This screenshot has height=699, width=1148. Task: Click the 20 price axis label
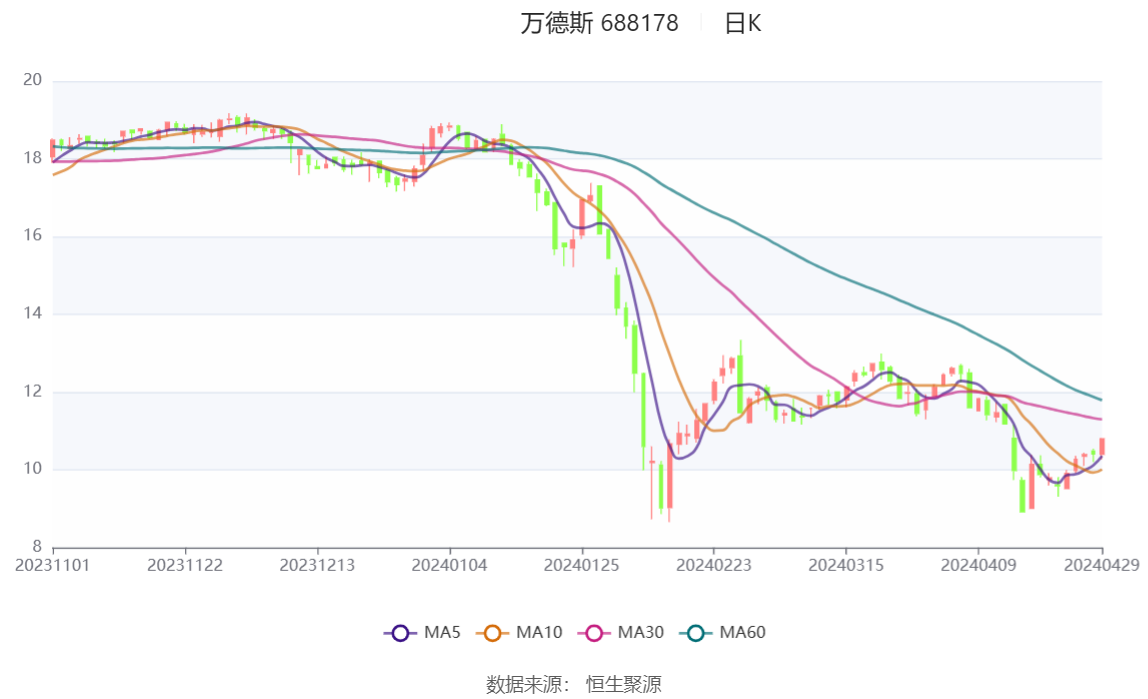click(x=32, y=80)
